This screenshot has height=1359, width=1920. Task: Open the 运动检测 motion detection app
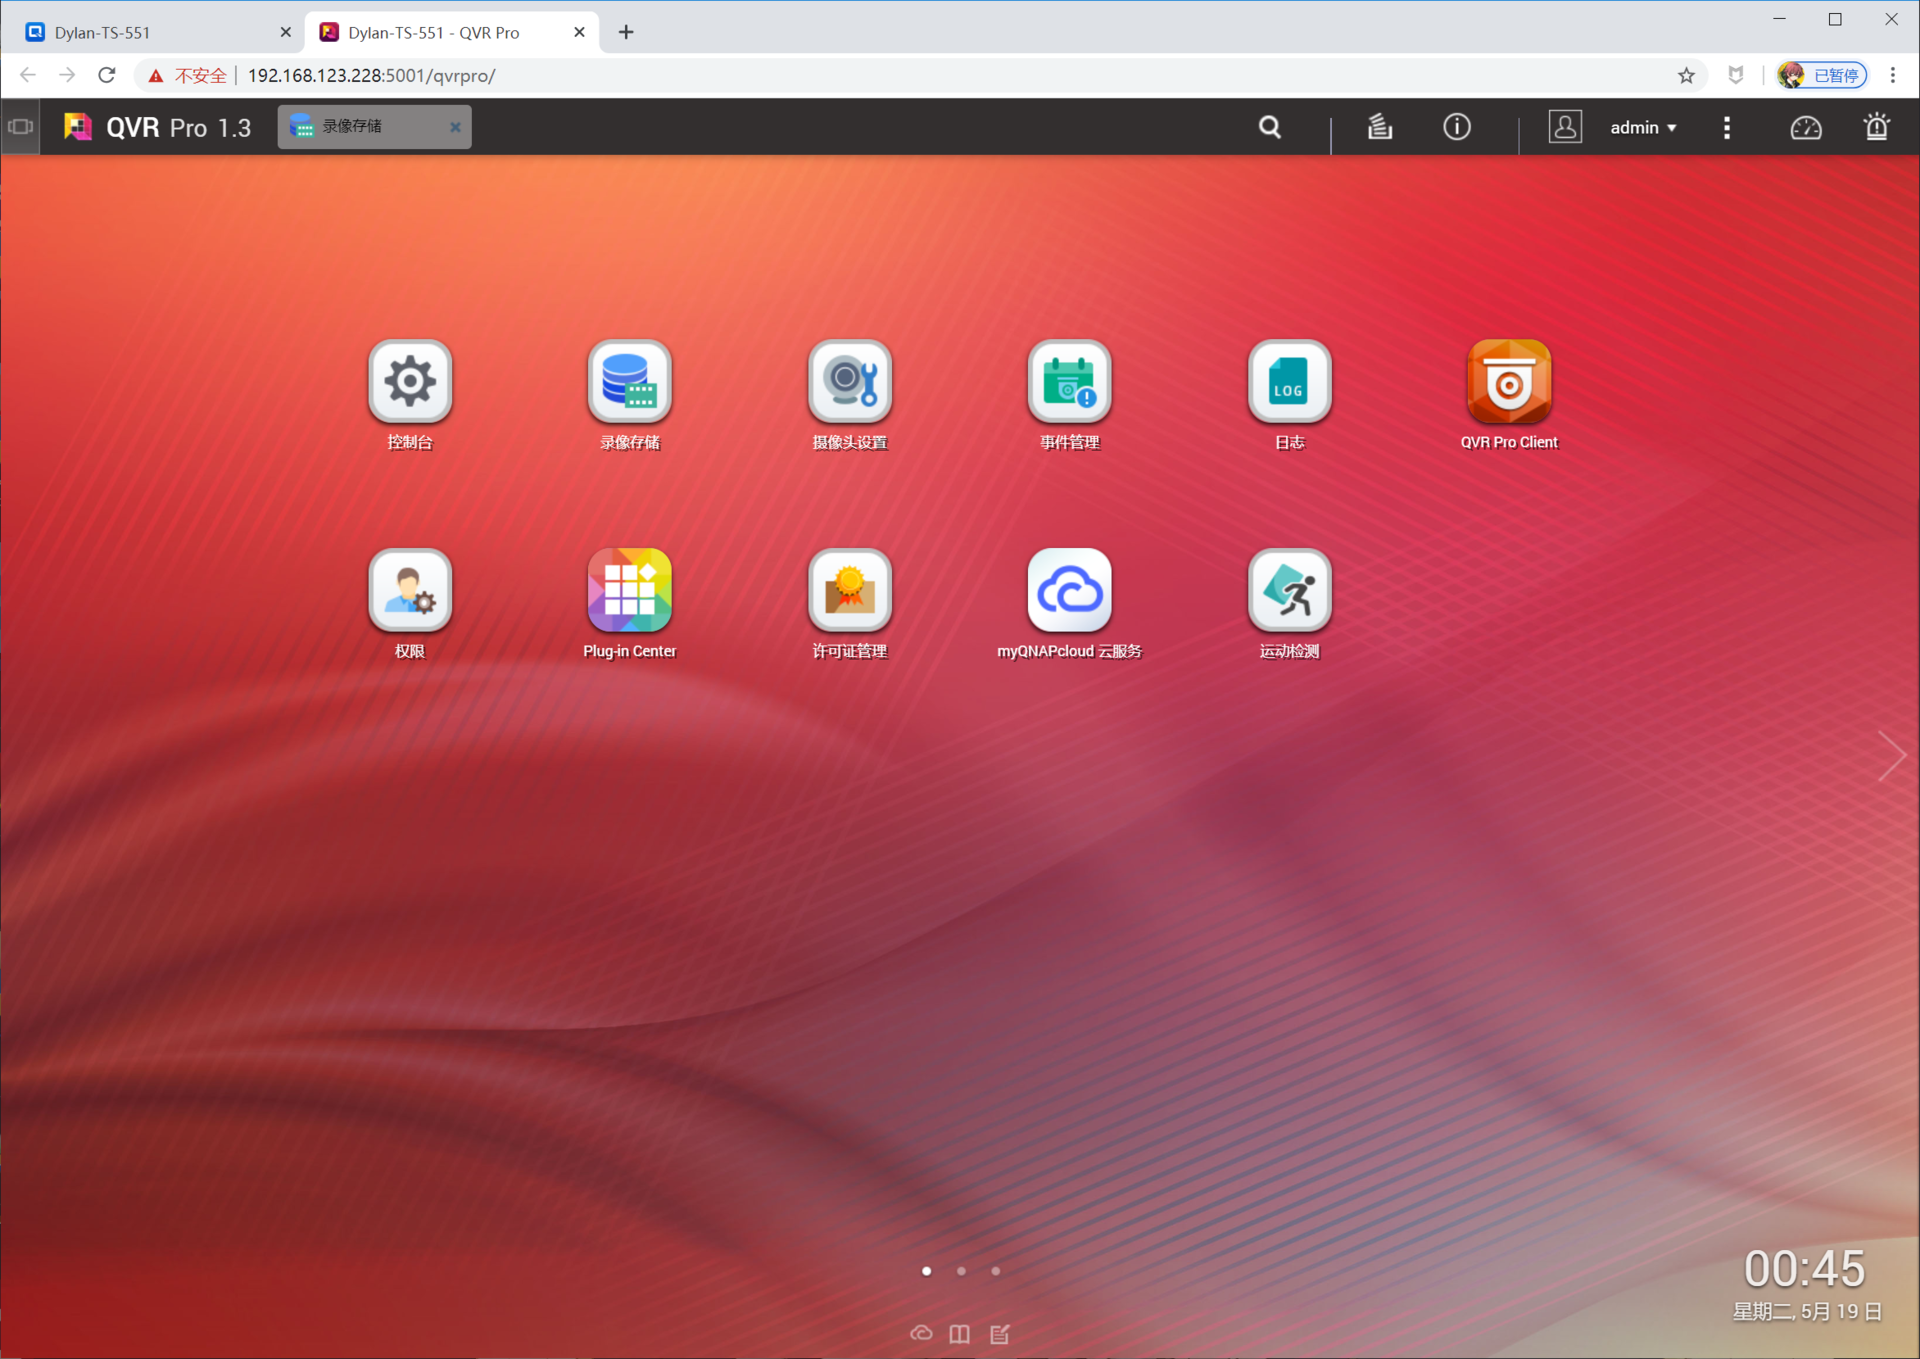[1289, 590]
